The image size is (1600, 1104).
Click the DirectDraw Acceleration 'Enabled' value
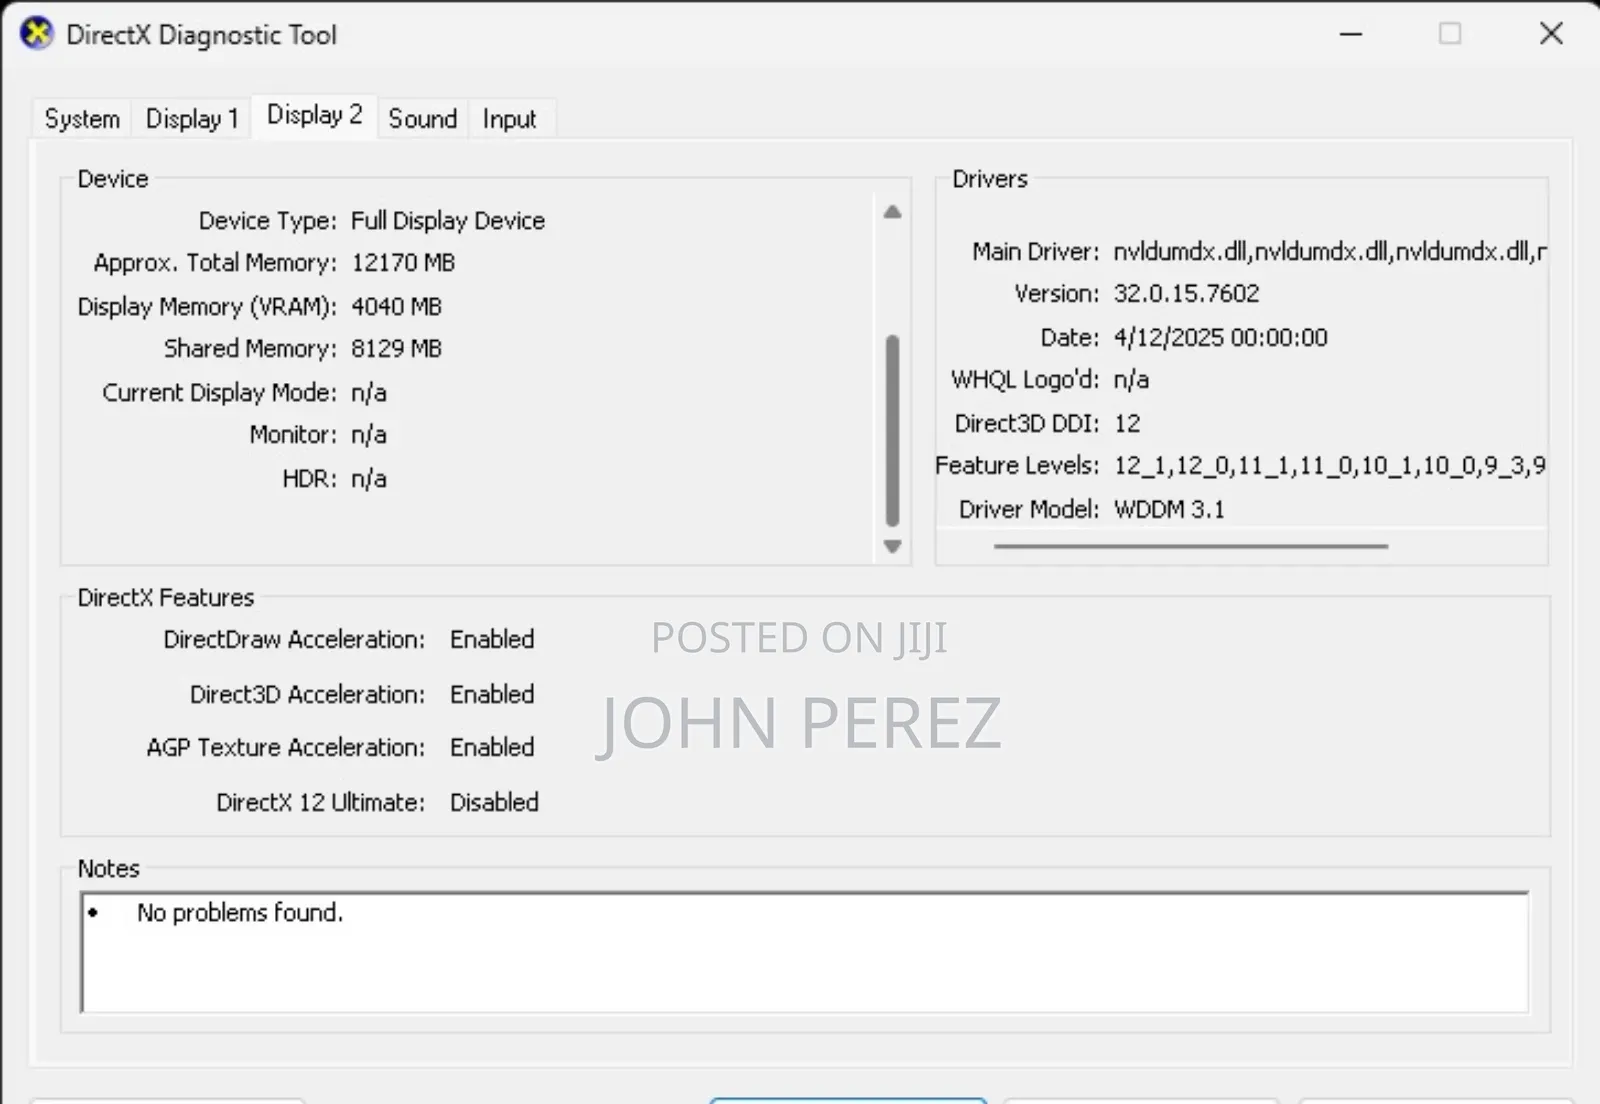pos(492,639)
